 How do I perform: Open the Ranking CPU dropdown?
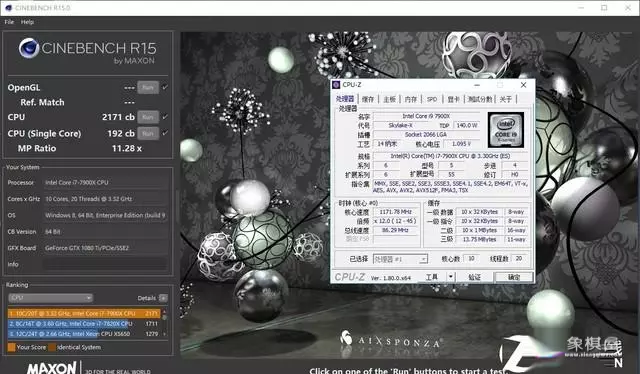[x=51, y=298]
